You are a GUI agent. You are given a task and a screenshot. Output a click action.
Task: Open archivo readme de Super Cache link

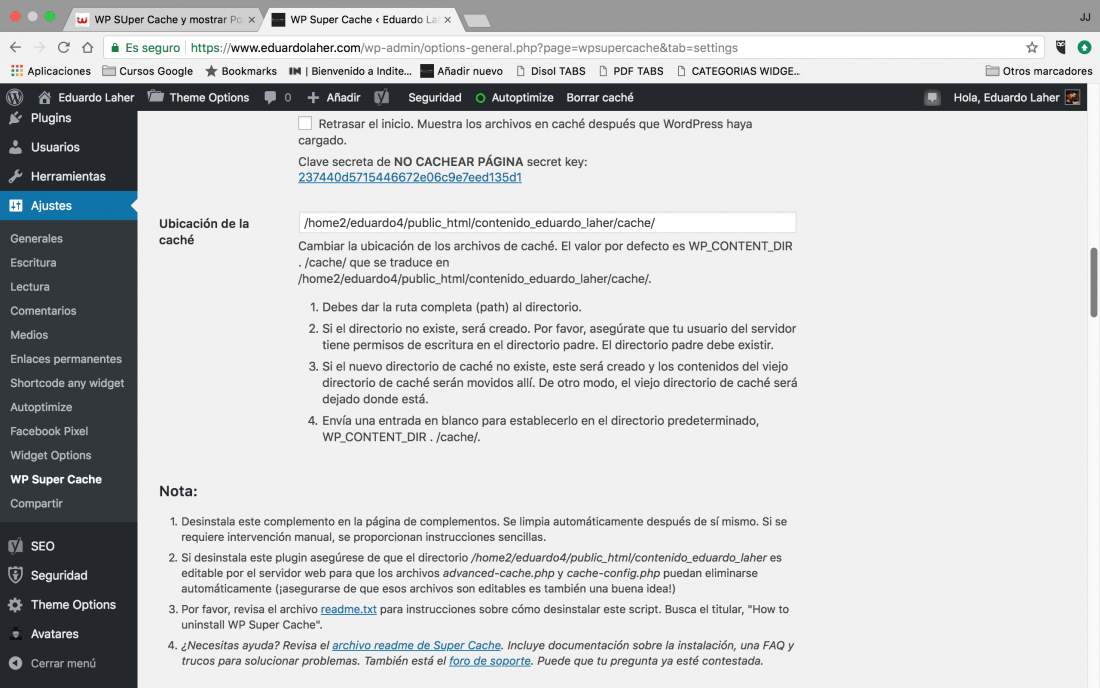click(417, 645)
